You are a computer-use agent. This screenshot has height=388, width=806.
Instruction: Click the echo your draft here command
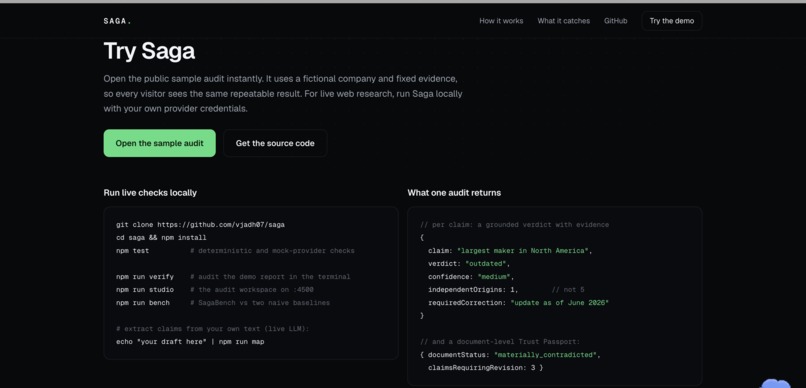(190, 341)
